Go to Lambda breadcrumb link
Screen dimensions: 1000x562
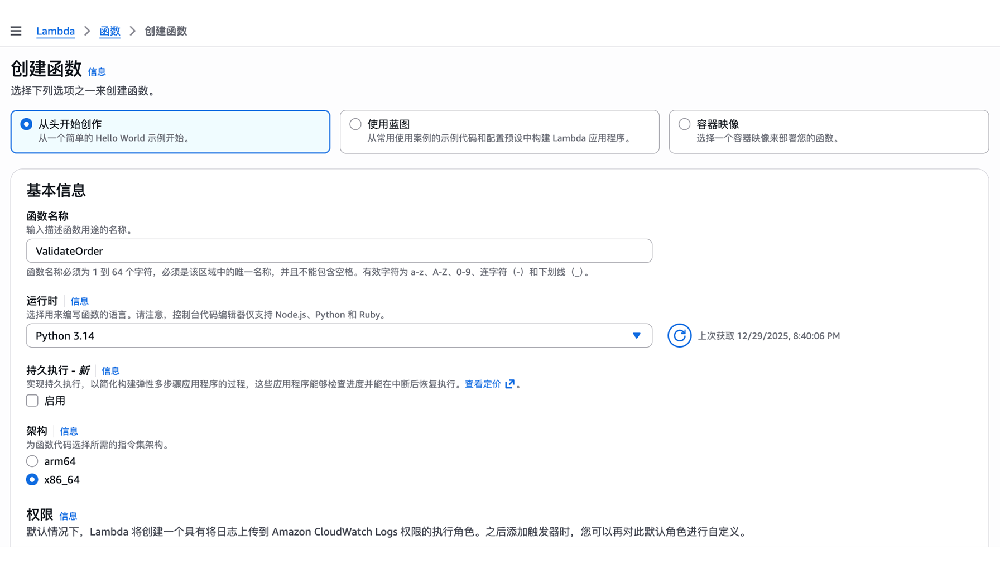[x=55, y=31]
